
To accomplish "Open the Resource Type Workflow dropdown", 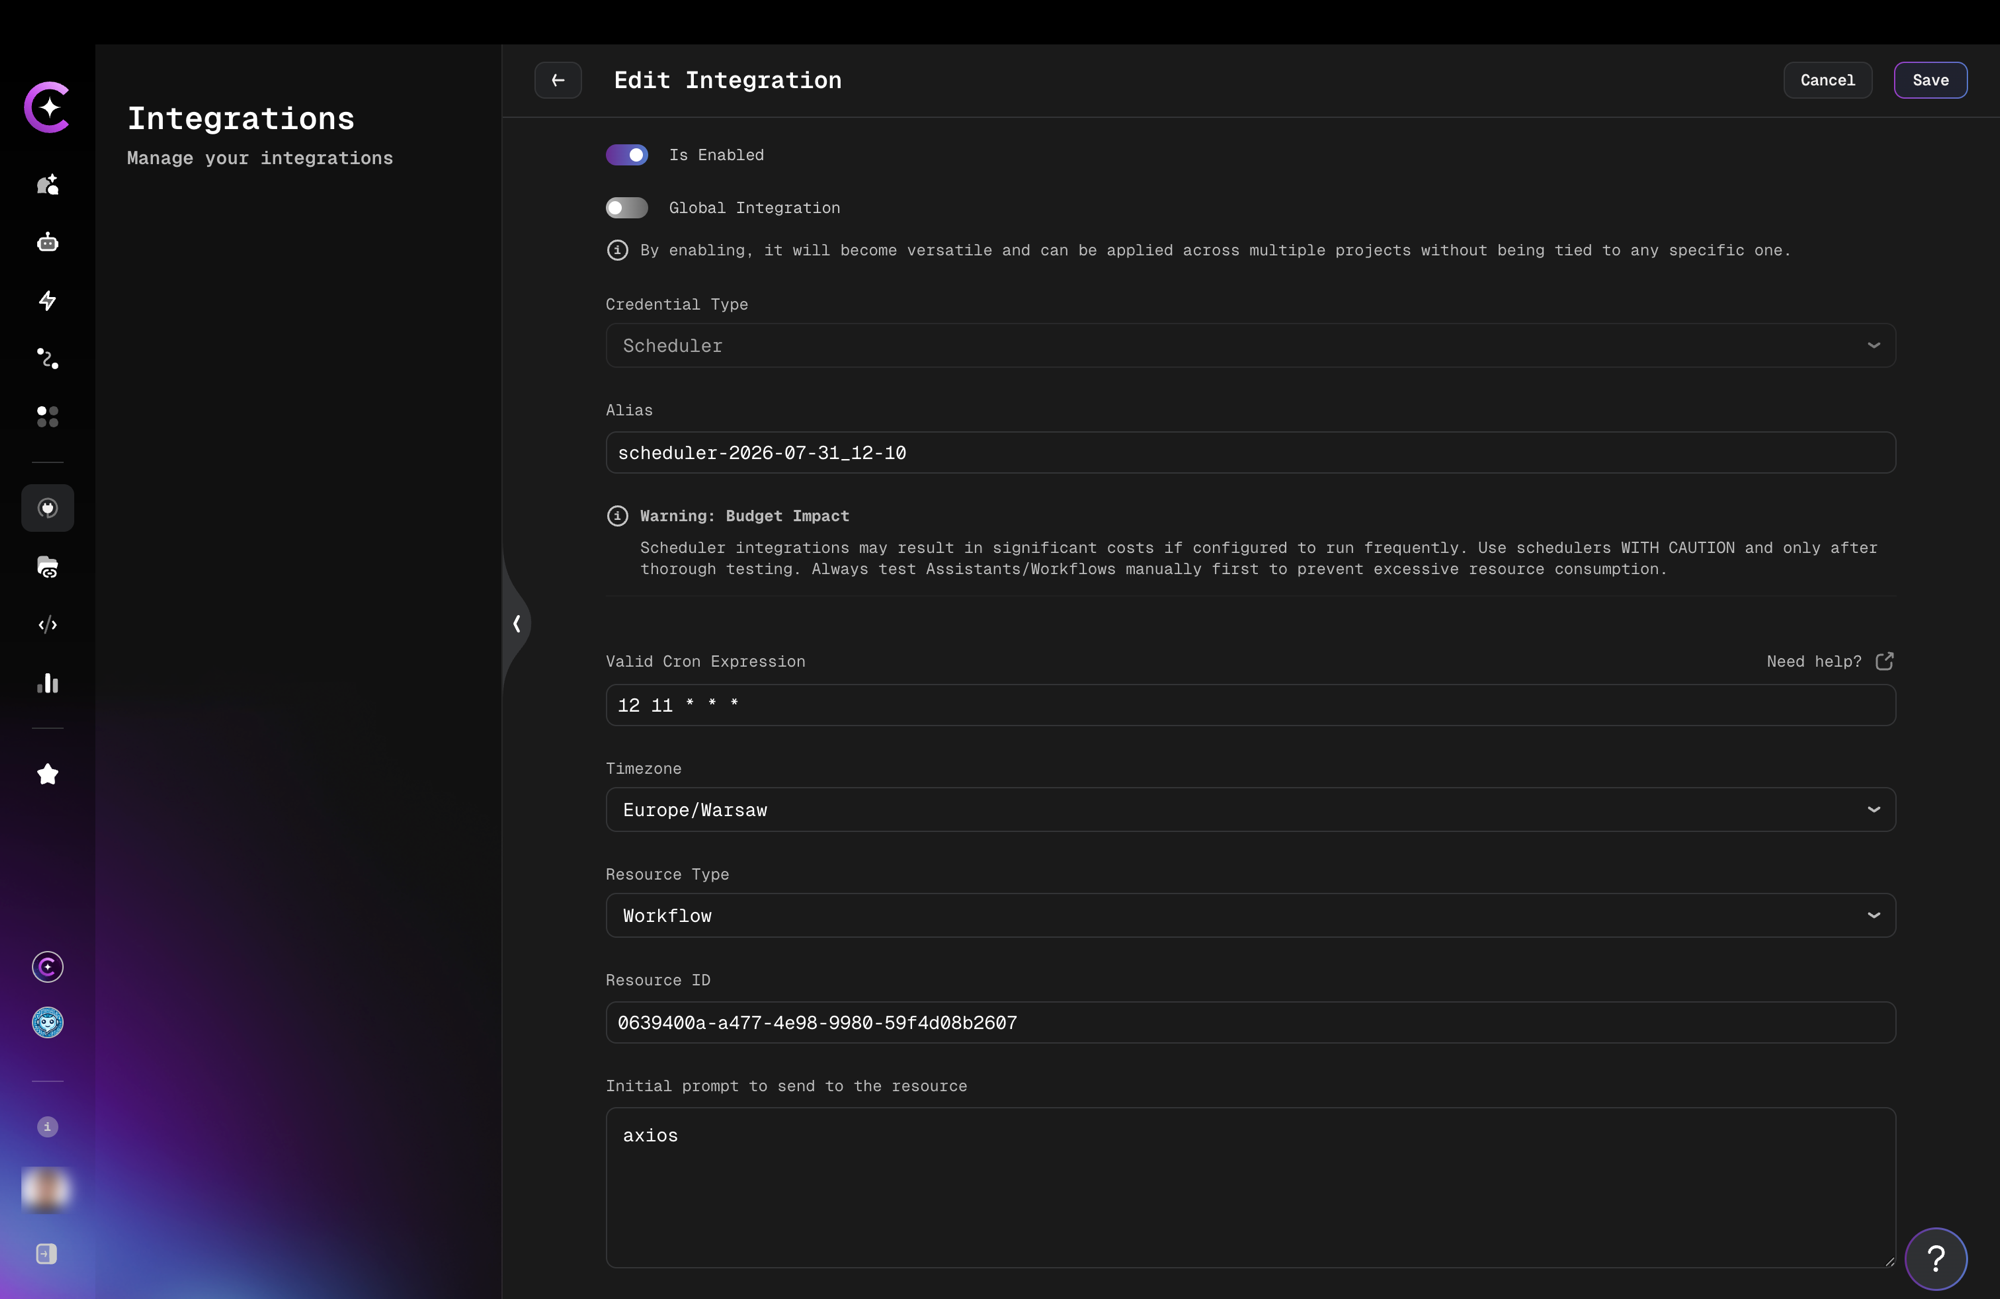I will (1250, 915).
